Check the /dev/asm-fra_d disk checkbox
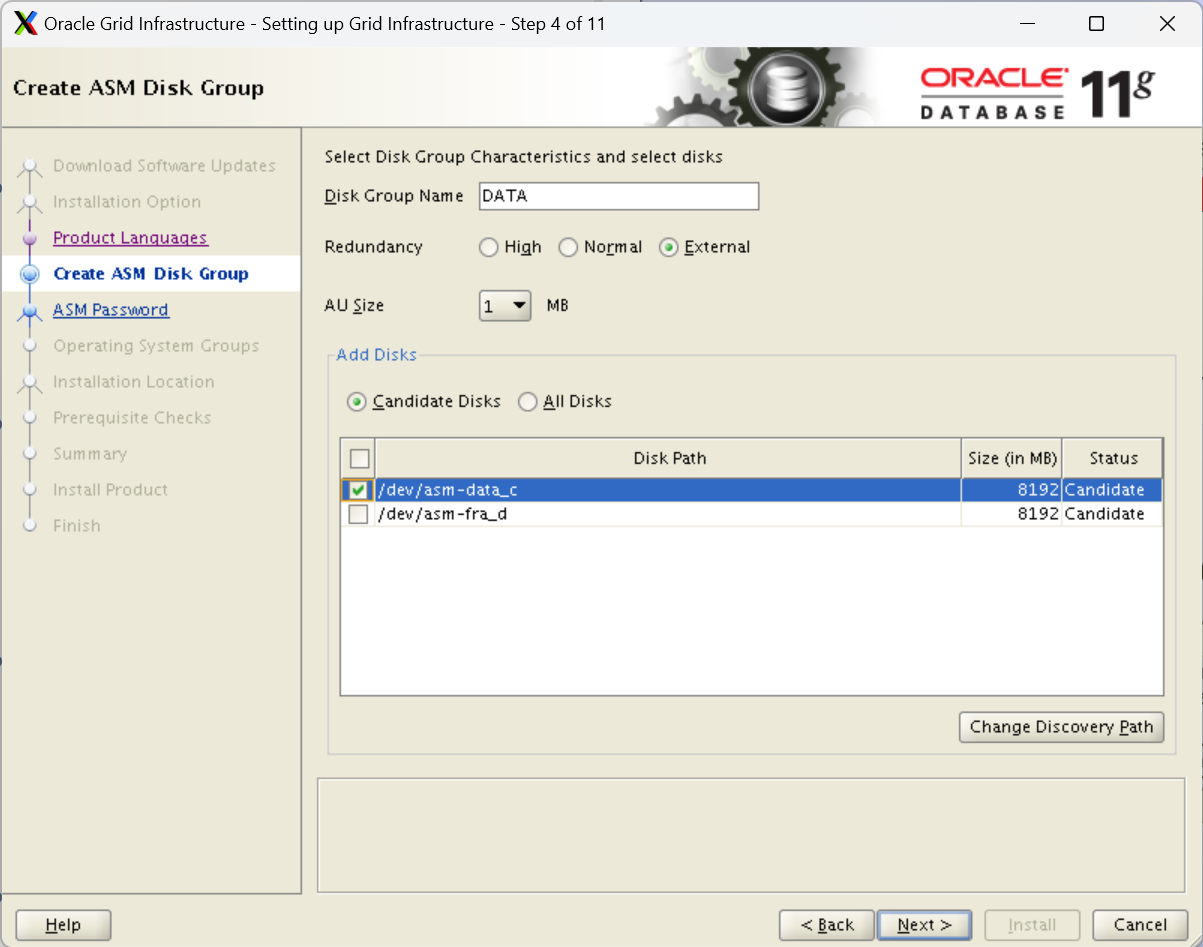The height and width of the screenshot is (947, 1203). tap(358, 514)
